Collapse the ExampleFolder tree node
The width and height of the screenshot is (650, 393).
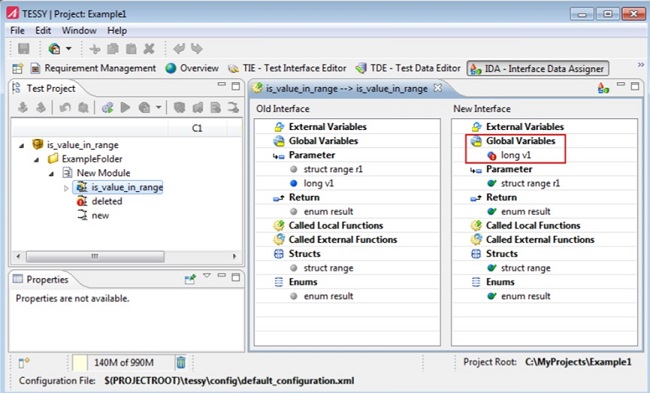click(x=37, y=159)
